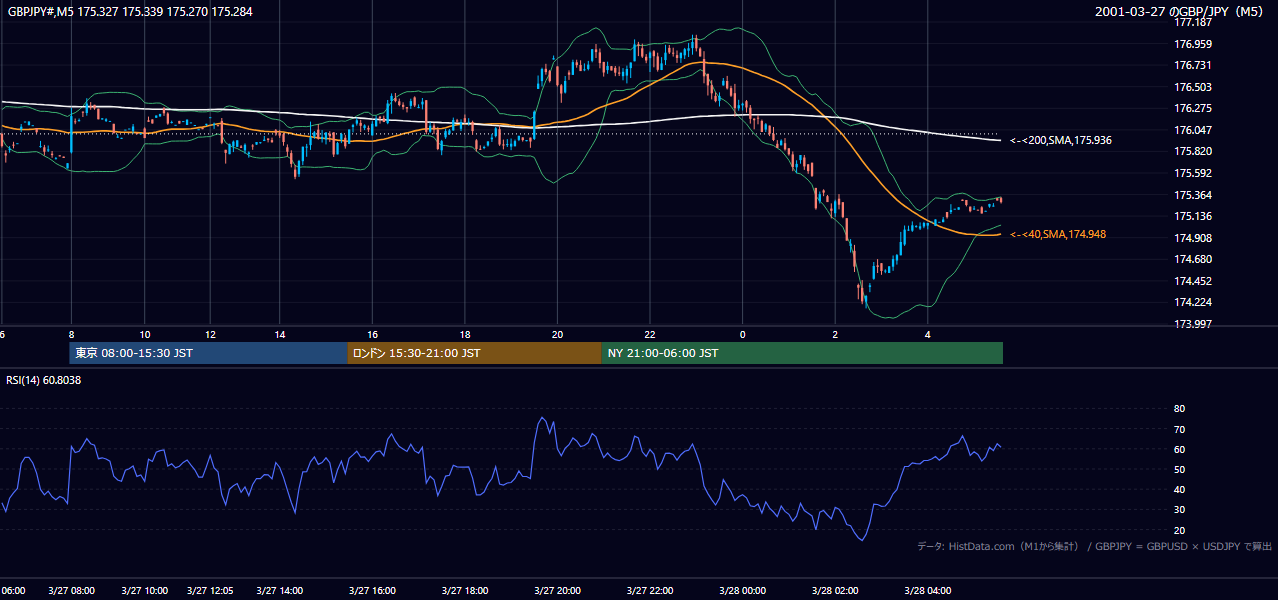
Task: Click price axis value 177.187
Action: pyautogui.click(x=1192, y=22)
